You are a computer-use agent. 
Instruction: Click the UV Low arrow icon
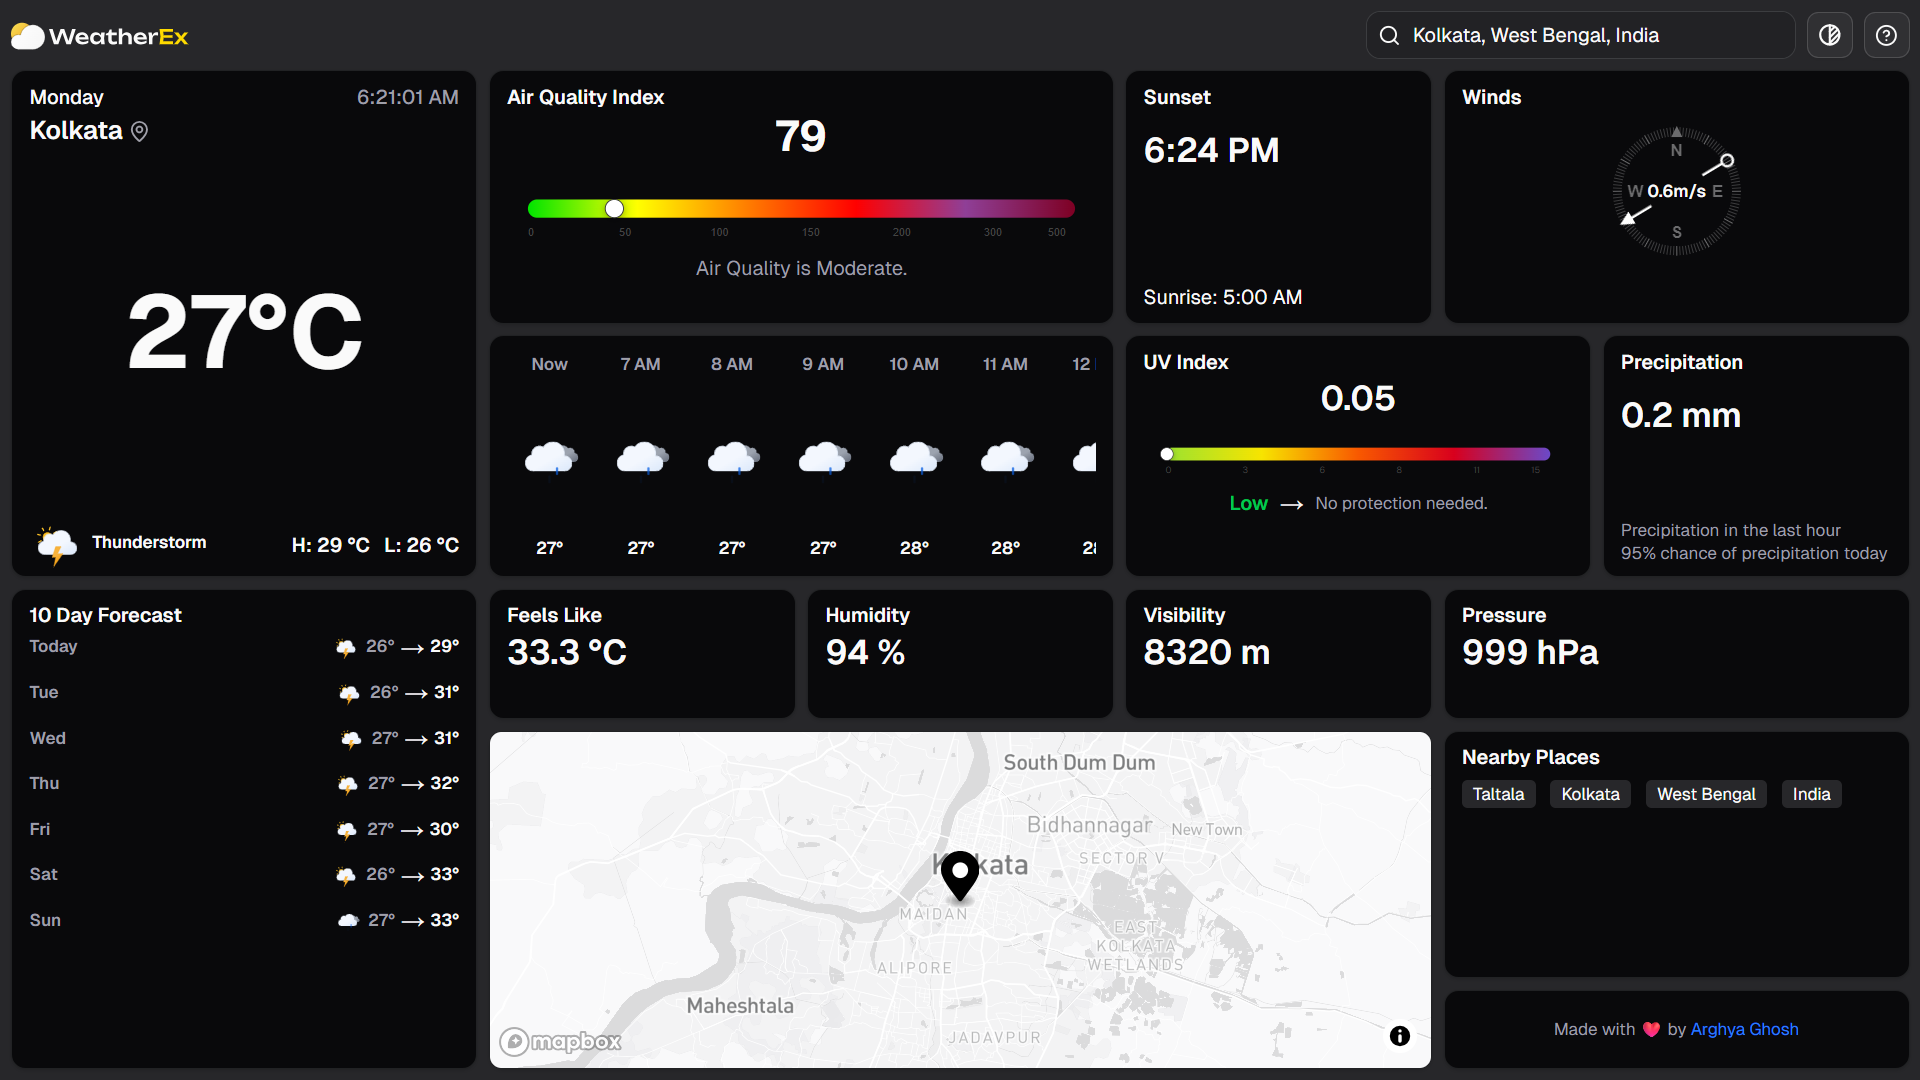(1292, 504)
